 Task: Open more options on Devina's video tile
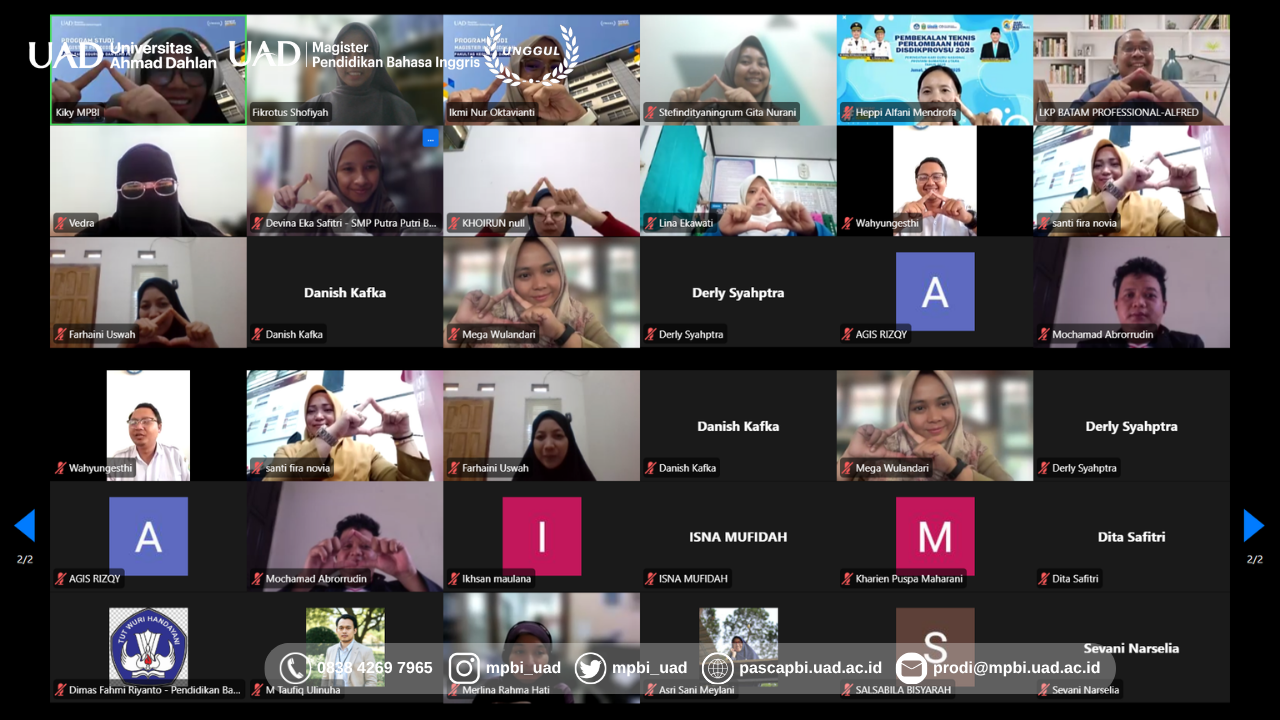point(430,139)
